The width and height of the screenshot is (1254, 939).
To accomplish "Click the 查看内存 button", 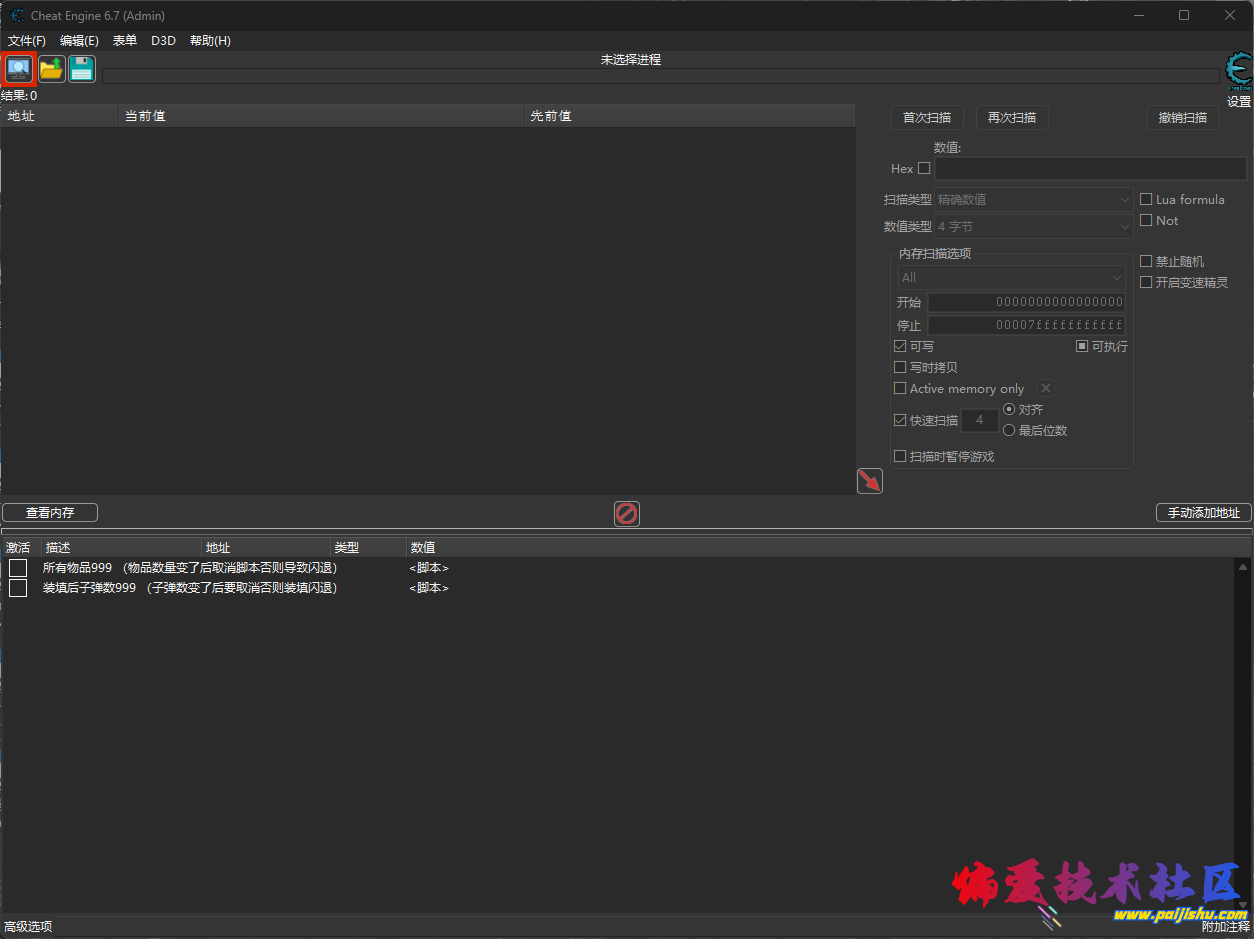I will click(x=50, y=513).
